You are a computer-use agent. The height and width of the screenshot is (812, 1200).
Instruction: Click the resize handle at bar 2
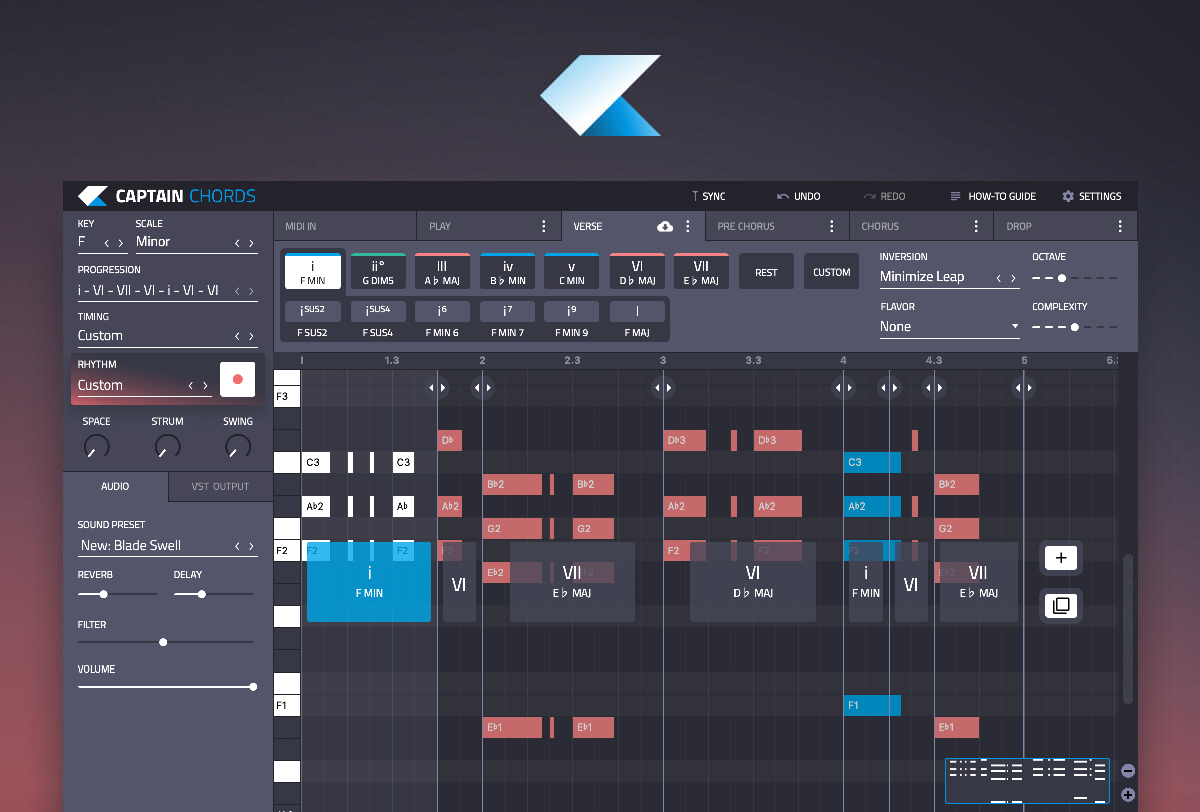(483, 387)
